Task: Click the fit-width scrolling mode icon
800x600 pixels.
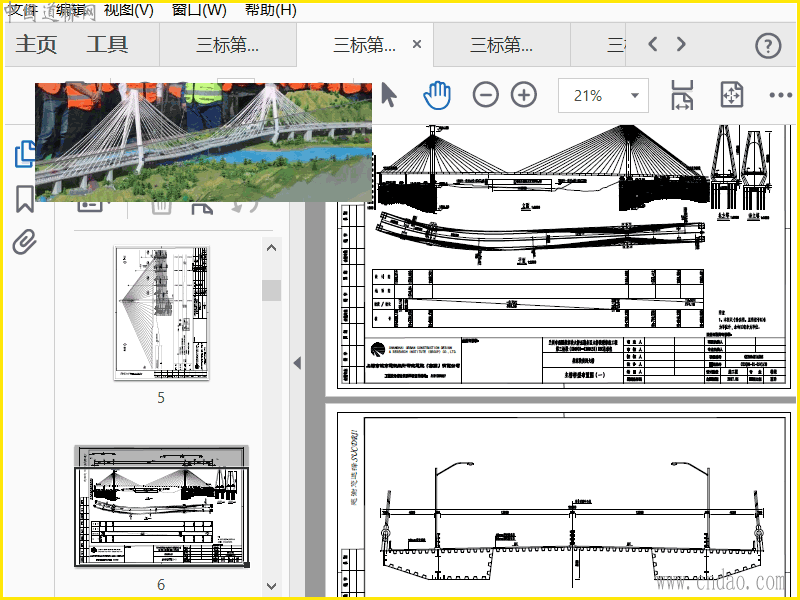Action: pos(682,95)
